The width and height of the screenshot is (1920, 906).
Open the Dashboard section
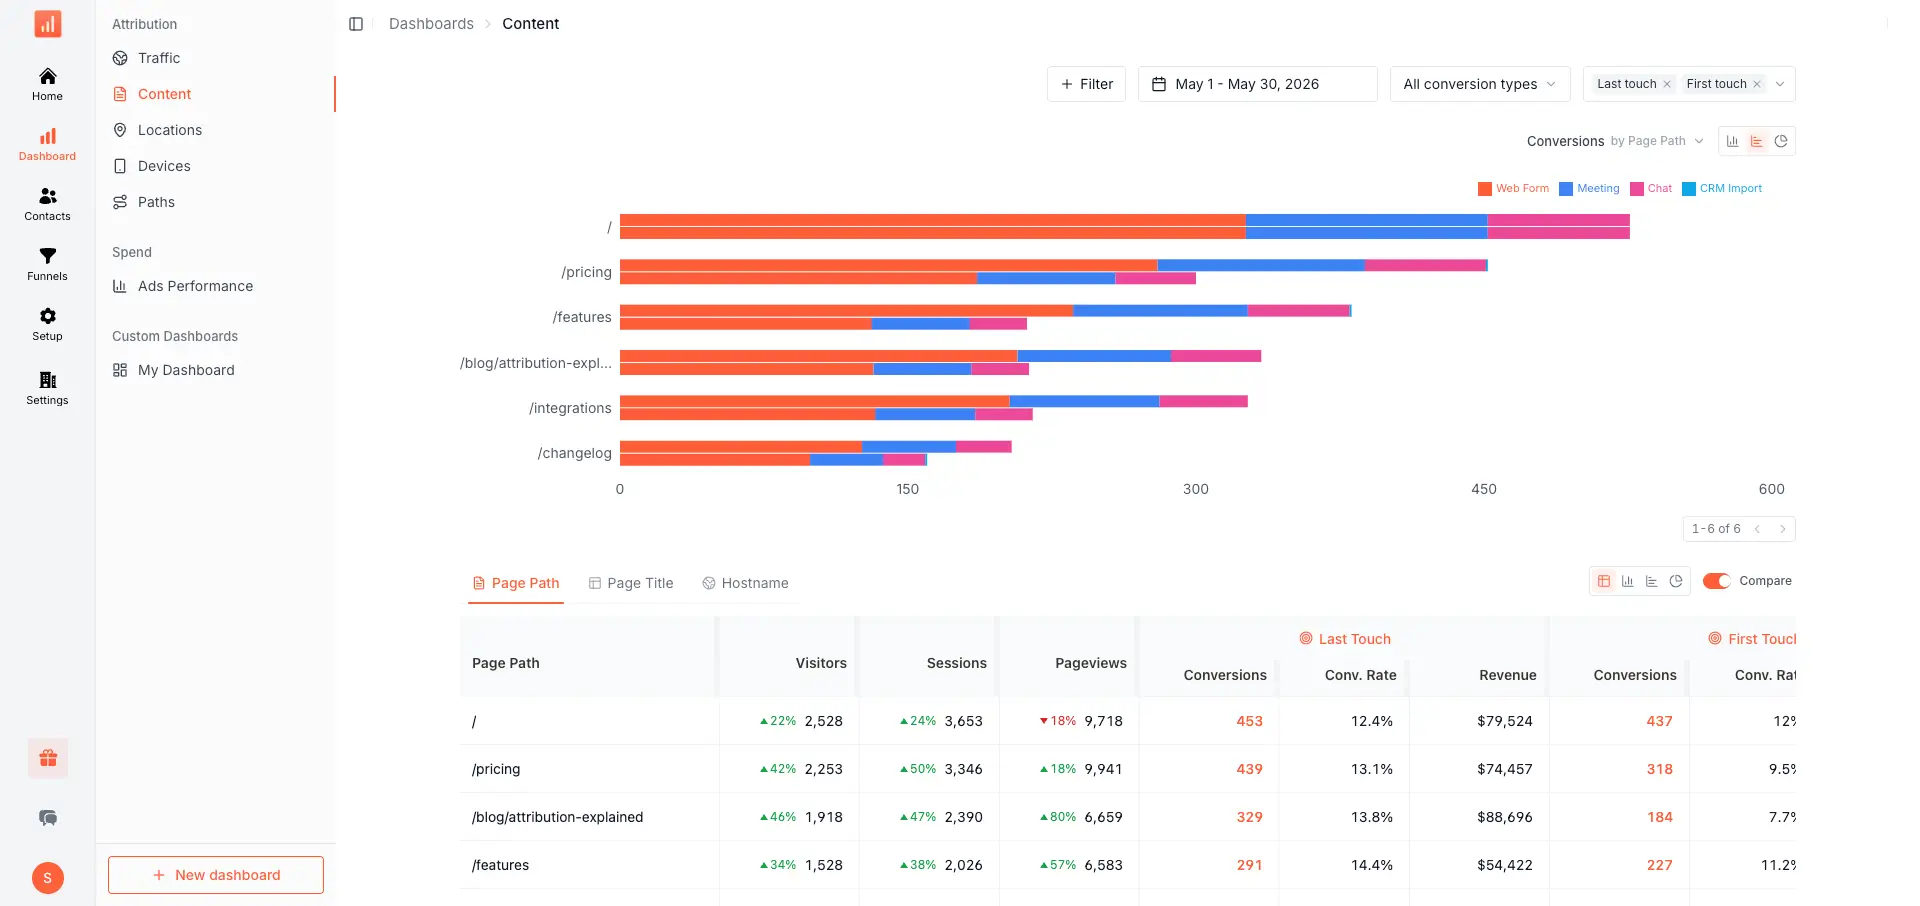(47, 144)
